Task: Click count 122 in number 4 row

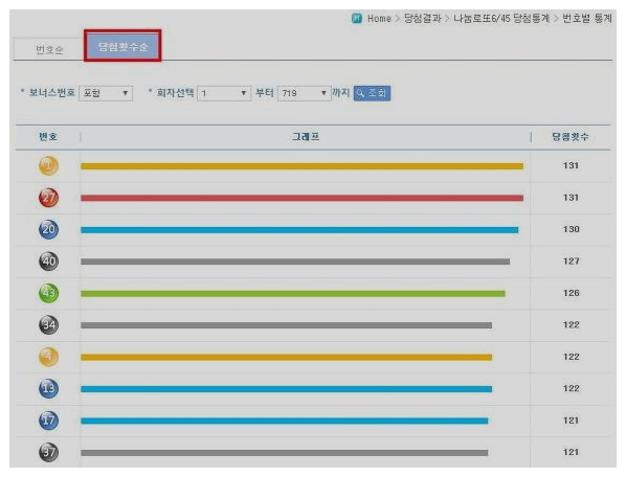Action: [571, 357]
